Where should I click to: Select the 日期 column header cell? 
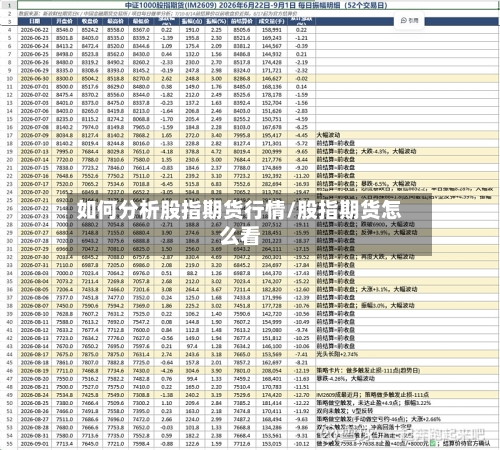click(35, 21)
